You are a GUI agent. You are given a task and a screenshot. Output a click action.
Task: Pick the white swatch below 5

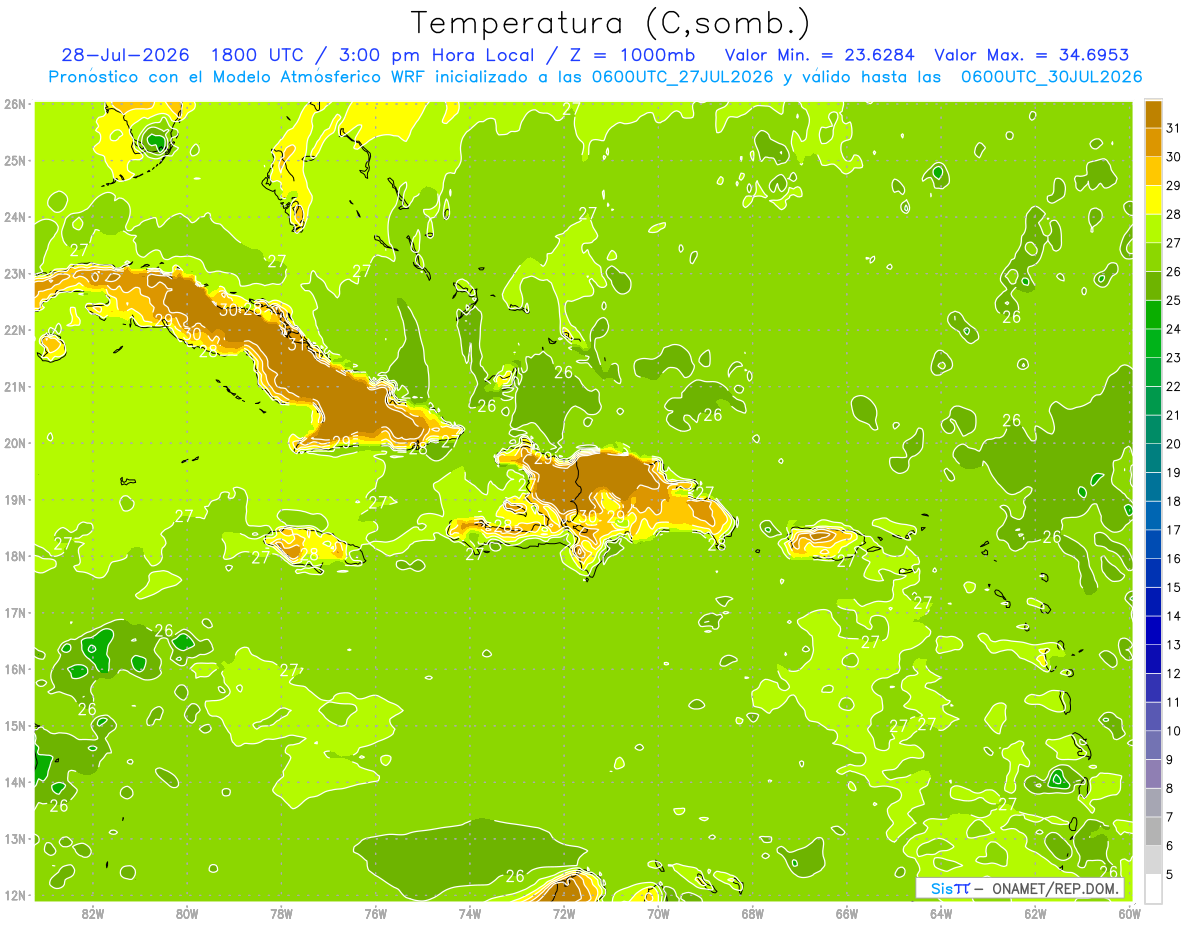[1154, 888]
